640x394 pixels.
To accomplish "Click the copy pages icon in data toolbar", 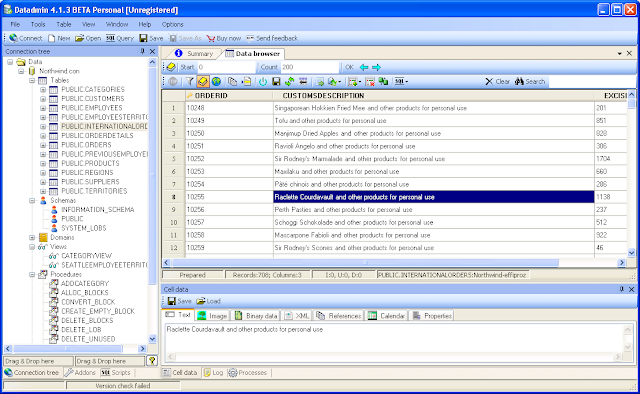I will click(233, 82).
